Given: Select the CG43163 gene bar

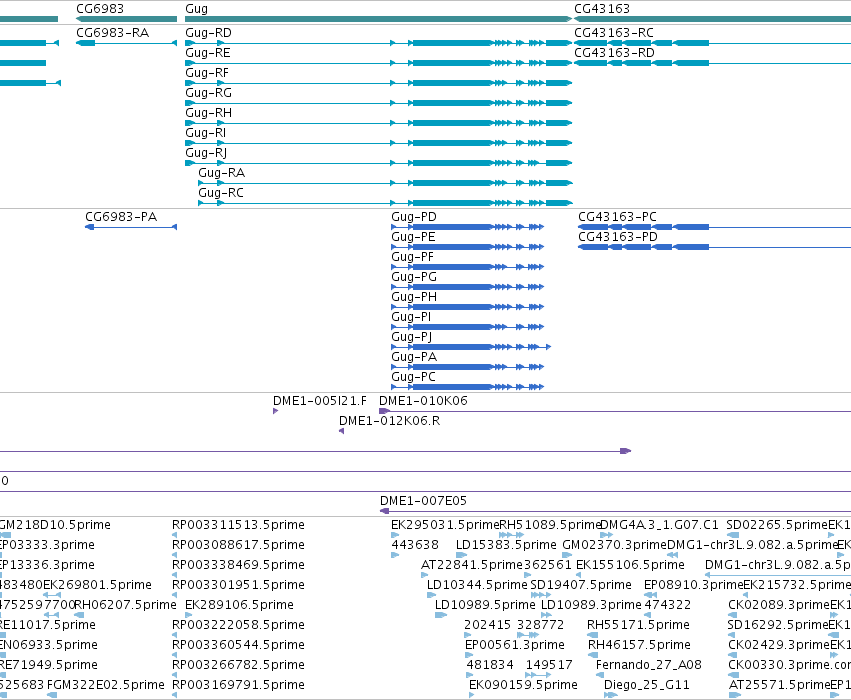Looking at the screenshot, I should tap(713, 19).
